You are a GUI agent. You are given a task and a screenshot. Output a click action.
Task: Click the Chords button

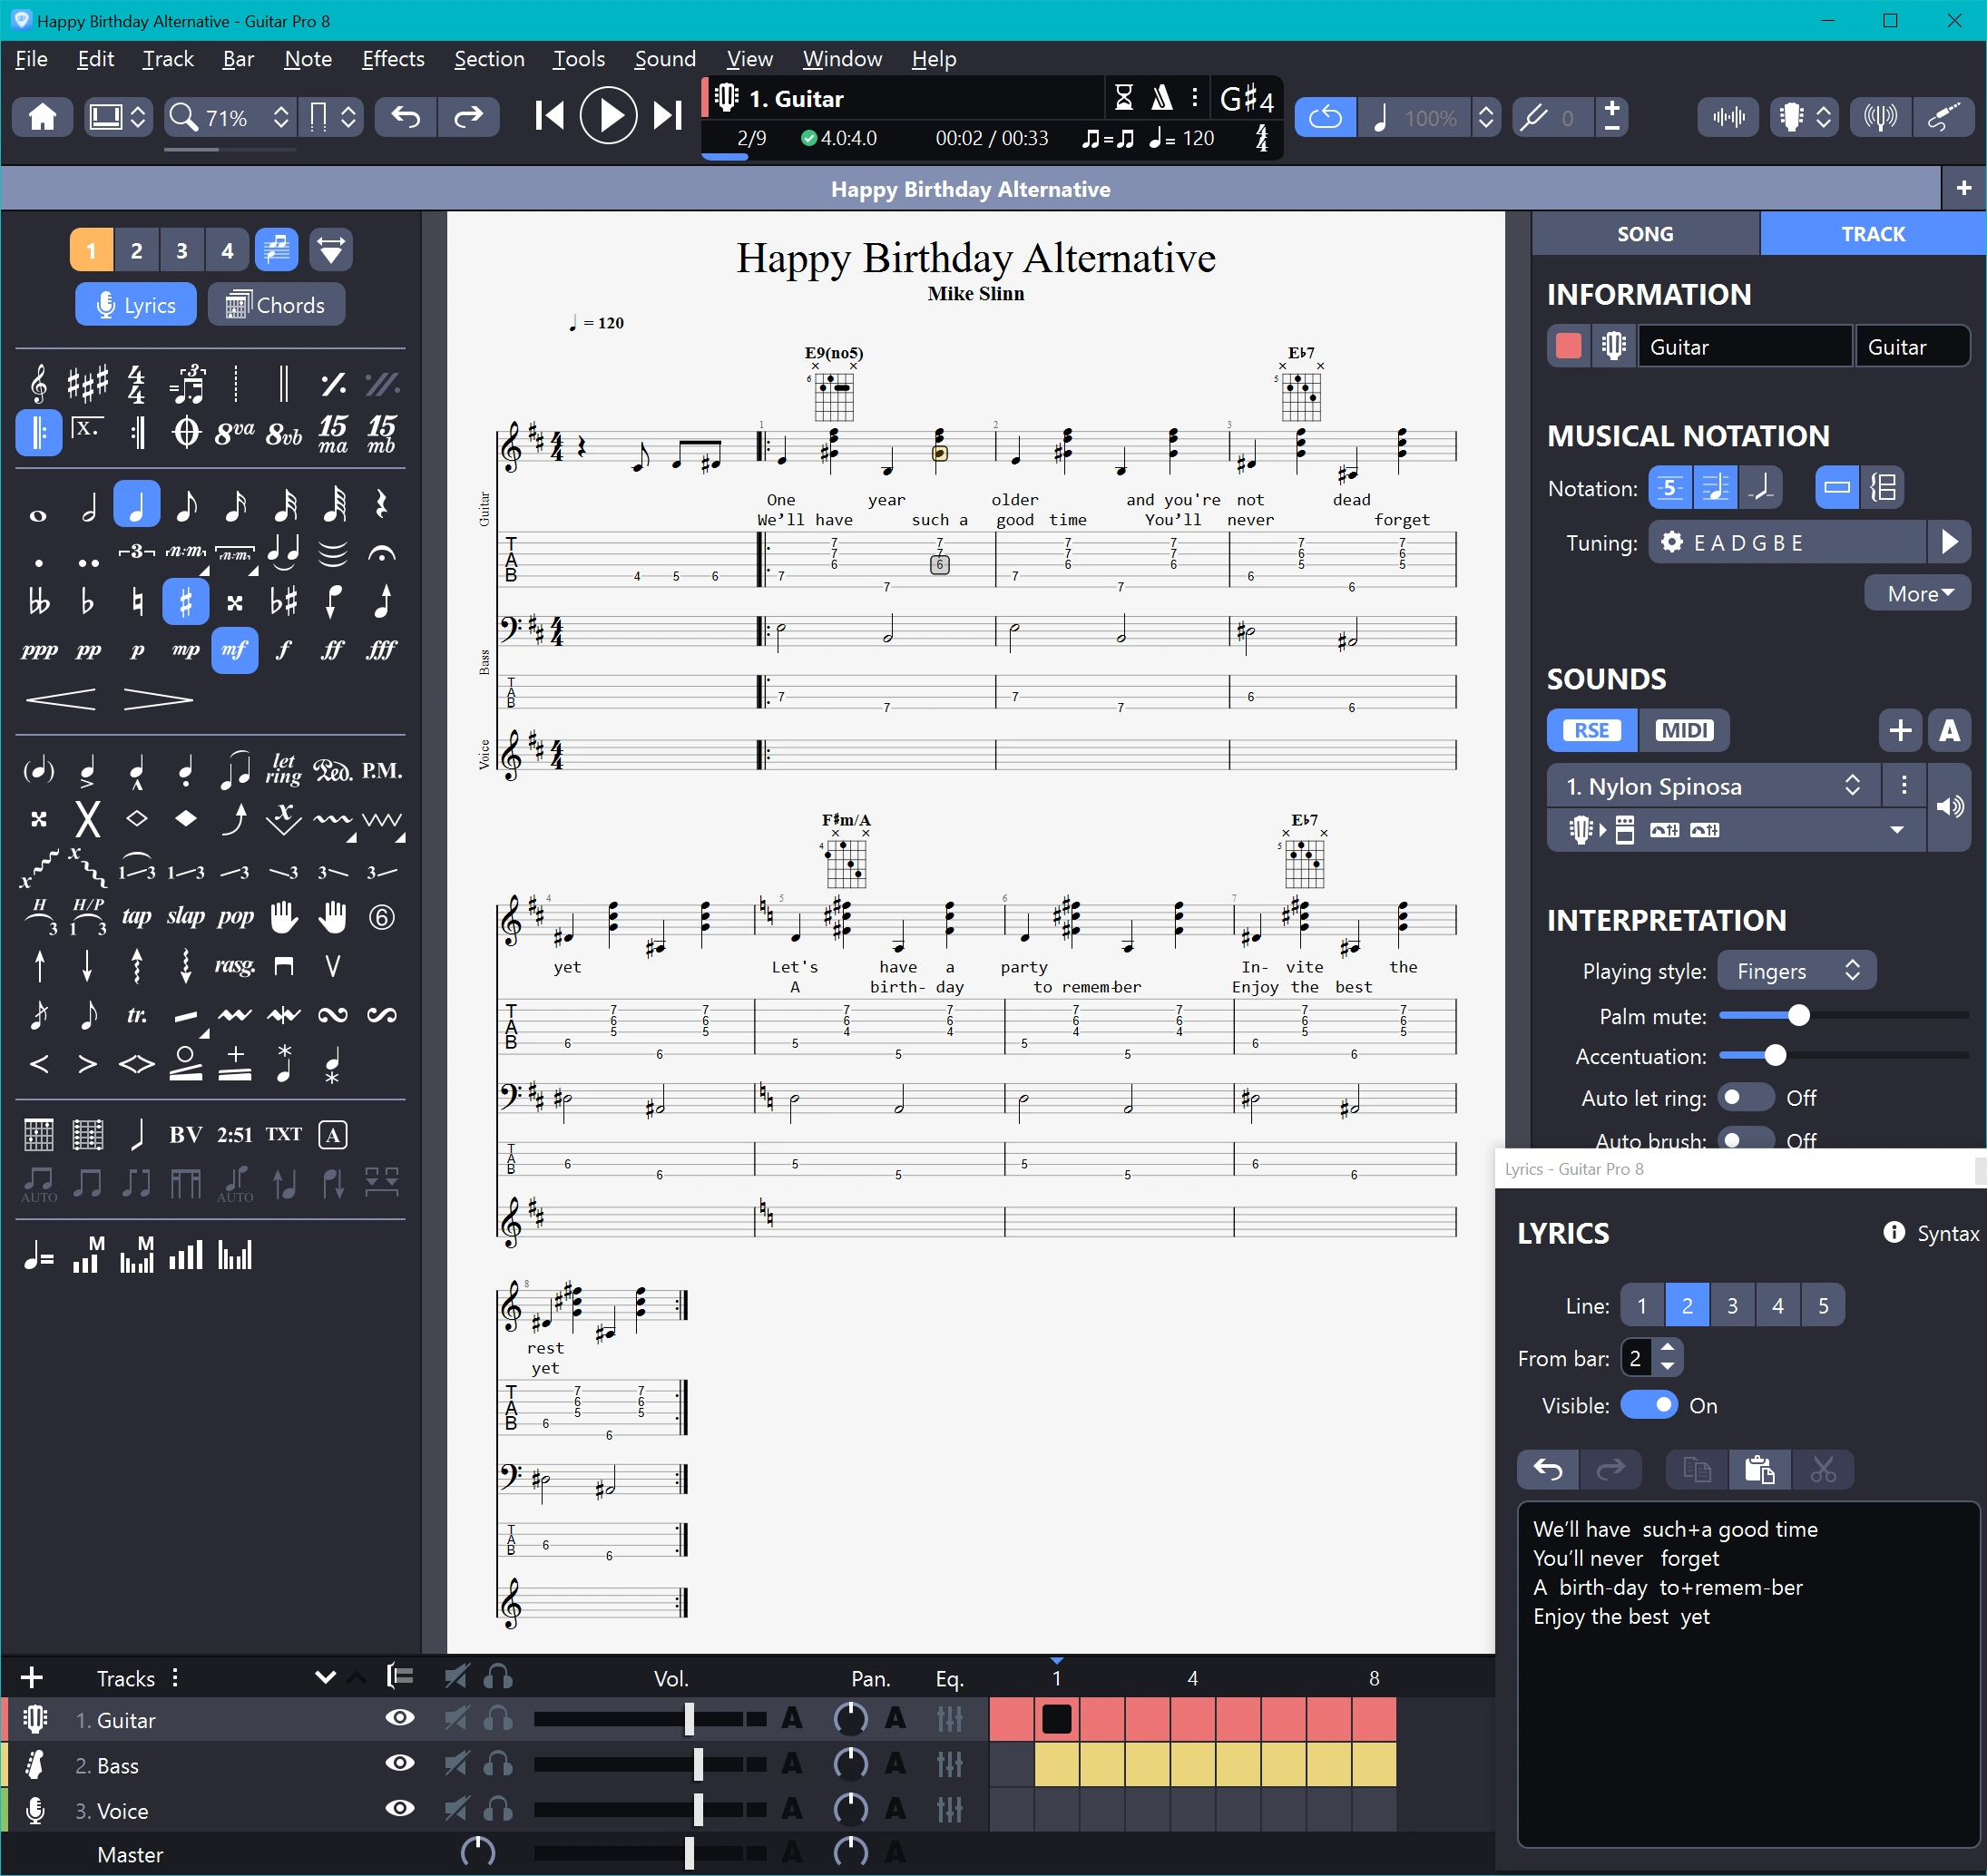pos(276,305)
